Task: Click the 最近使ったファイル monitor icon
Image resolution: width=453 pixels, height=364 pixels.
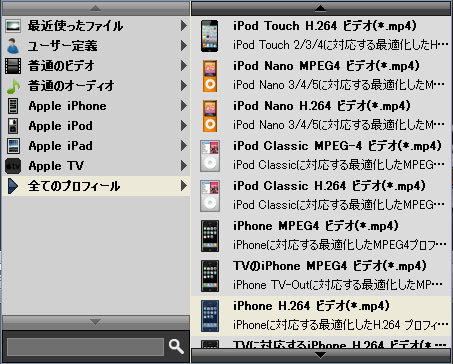Action: click(x=13, y=26)
